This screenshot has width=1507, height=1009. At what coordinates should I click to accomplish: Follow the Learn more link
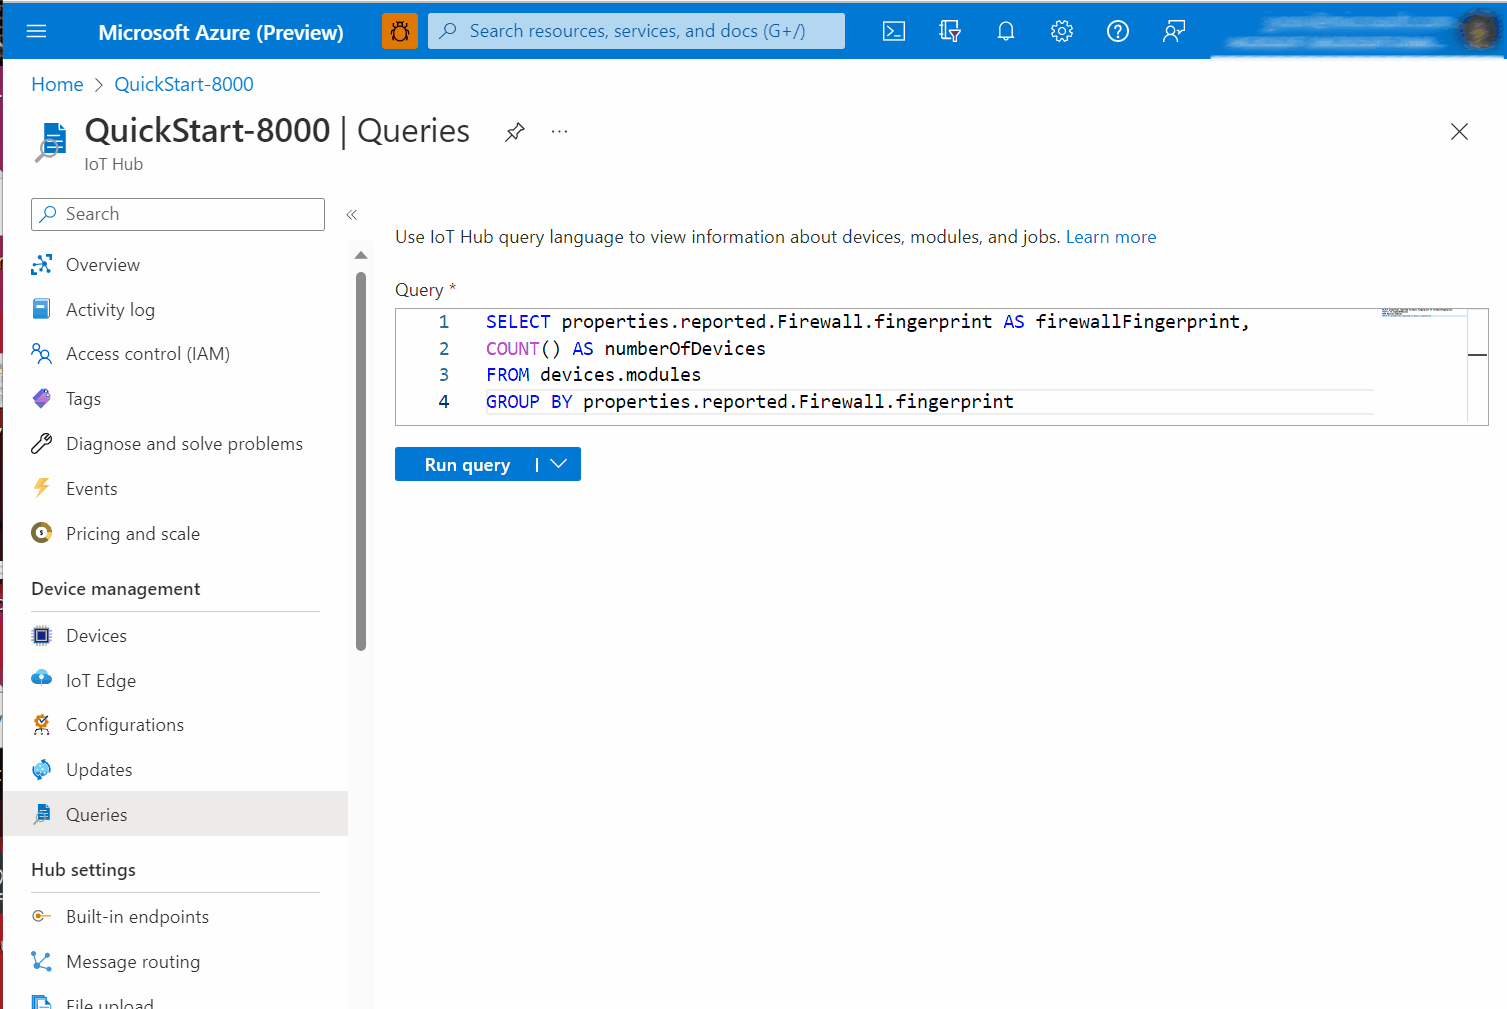(x=1111, y=237)
